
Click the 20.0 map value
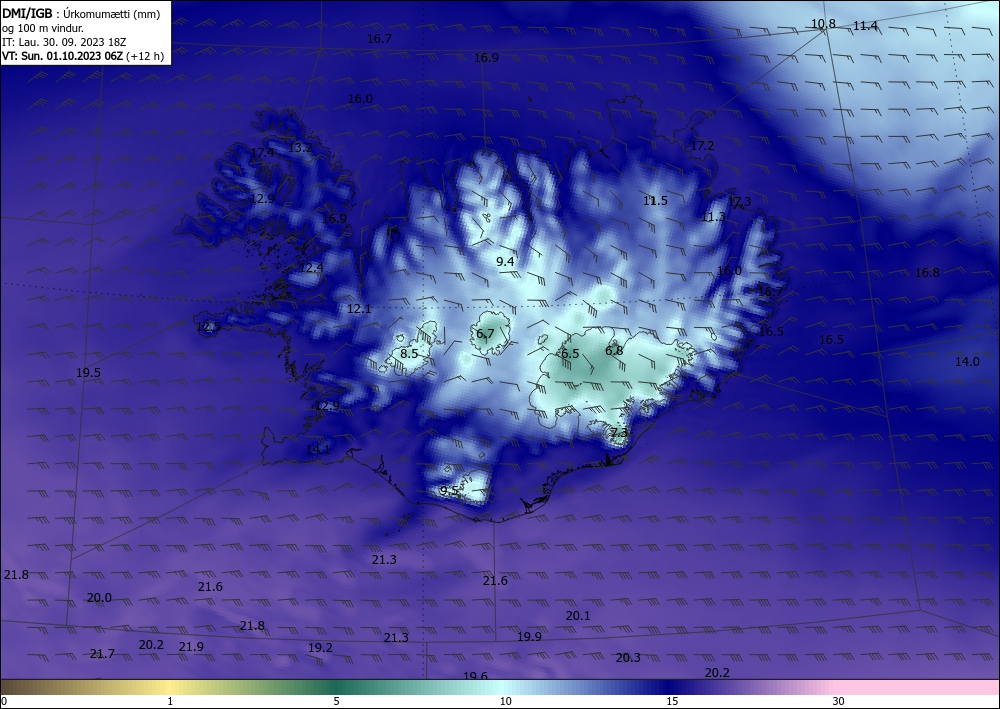pyautogui.click(x=99, y=597)
